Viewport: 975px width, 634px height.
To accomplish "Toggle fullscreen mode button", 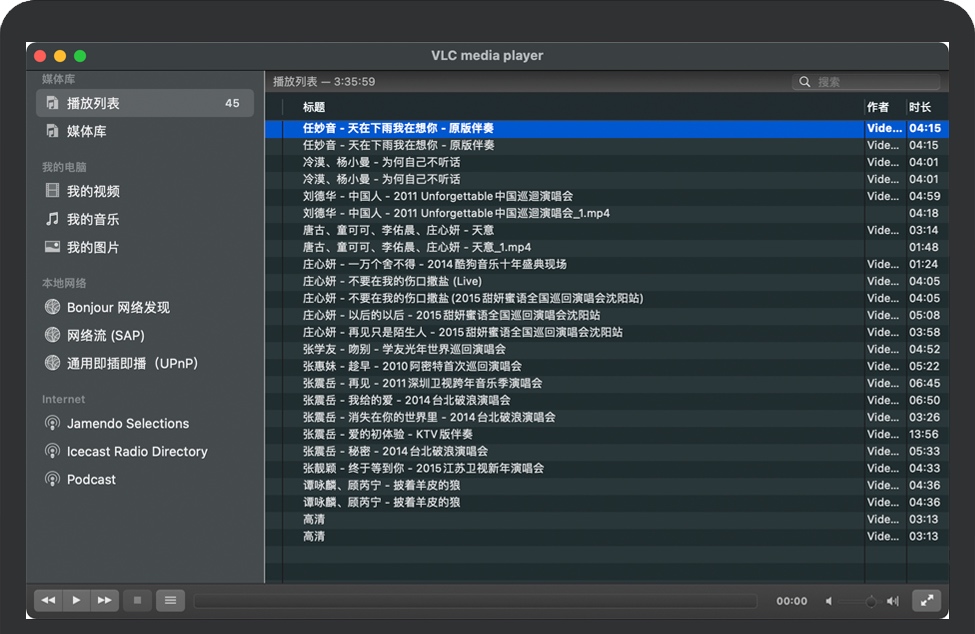I will pos(927,600).
